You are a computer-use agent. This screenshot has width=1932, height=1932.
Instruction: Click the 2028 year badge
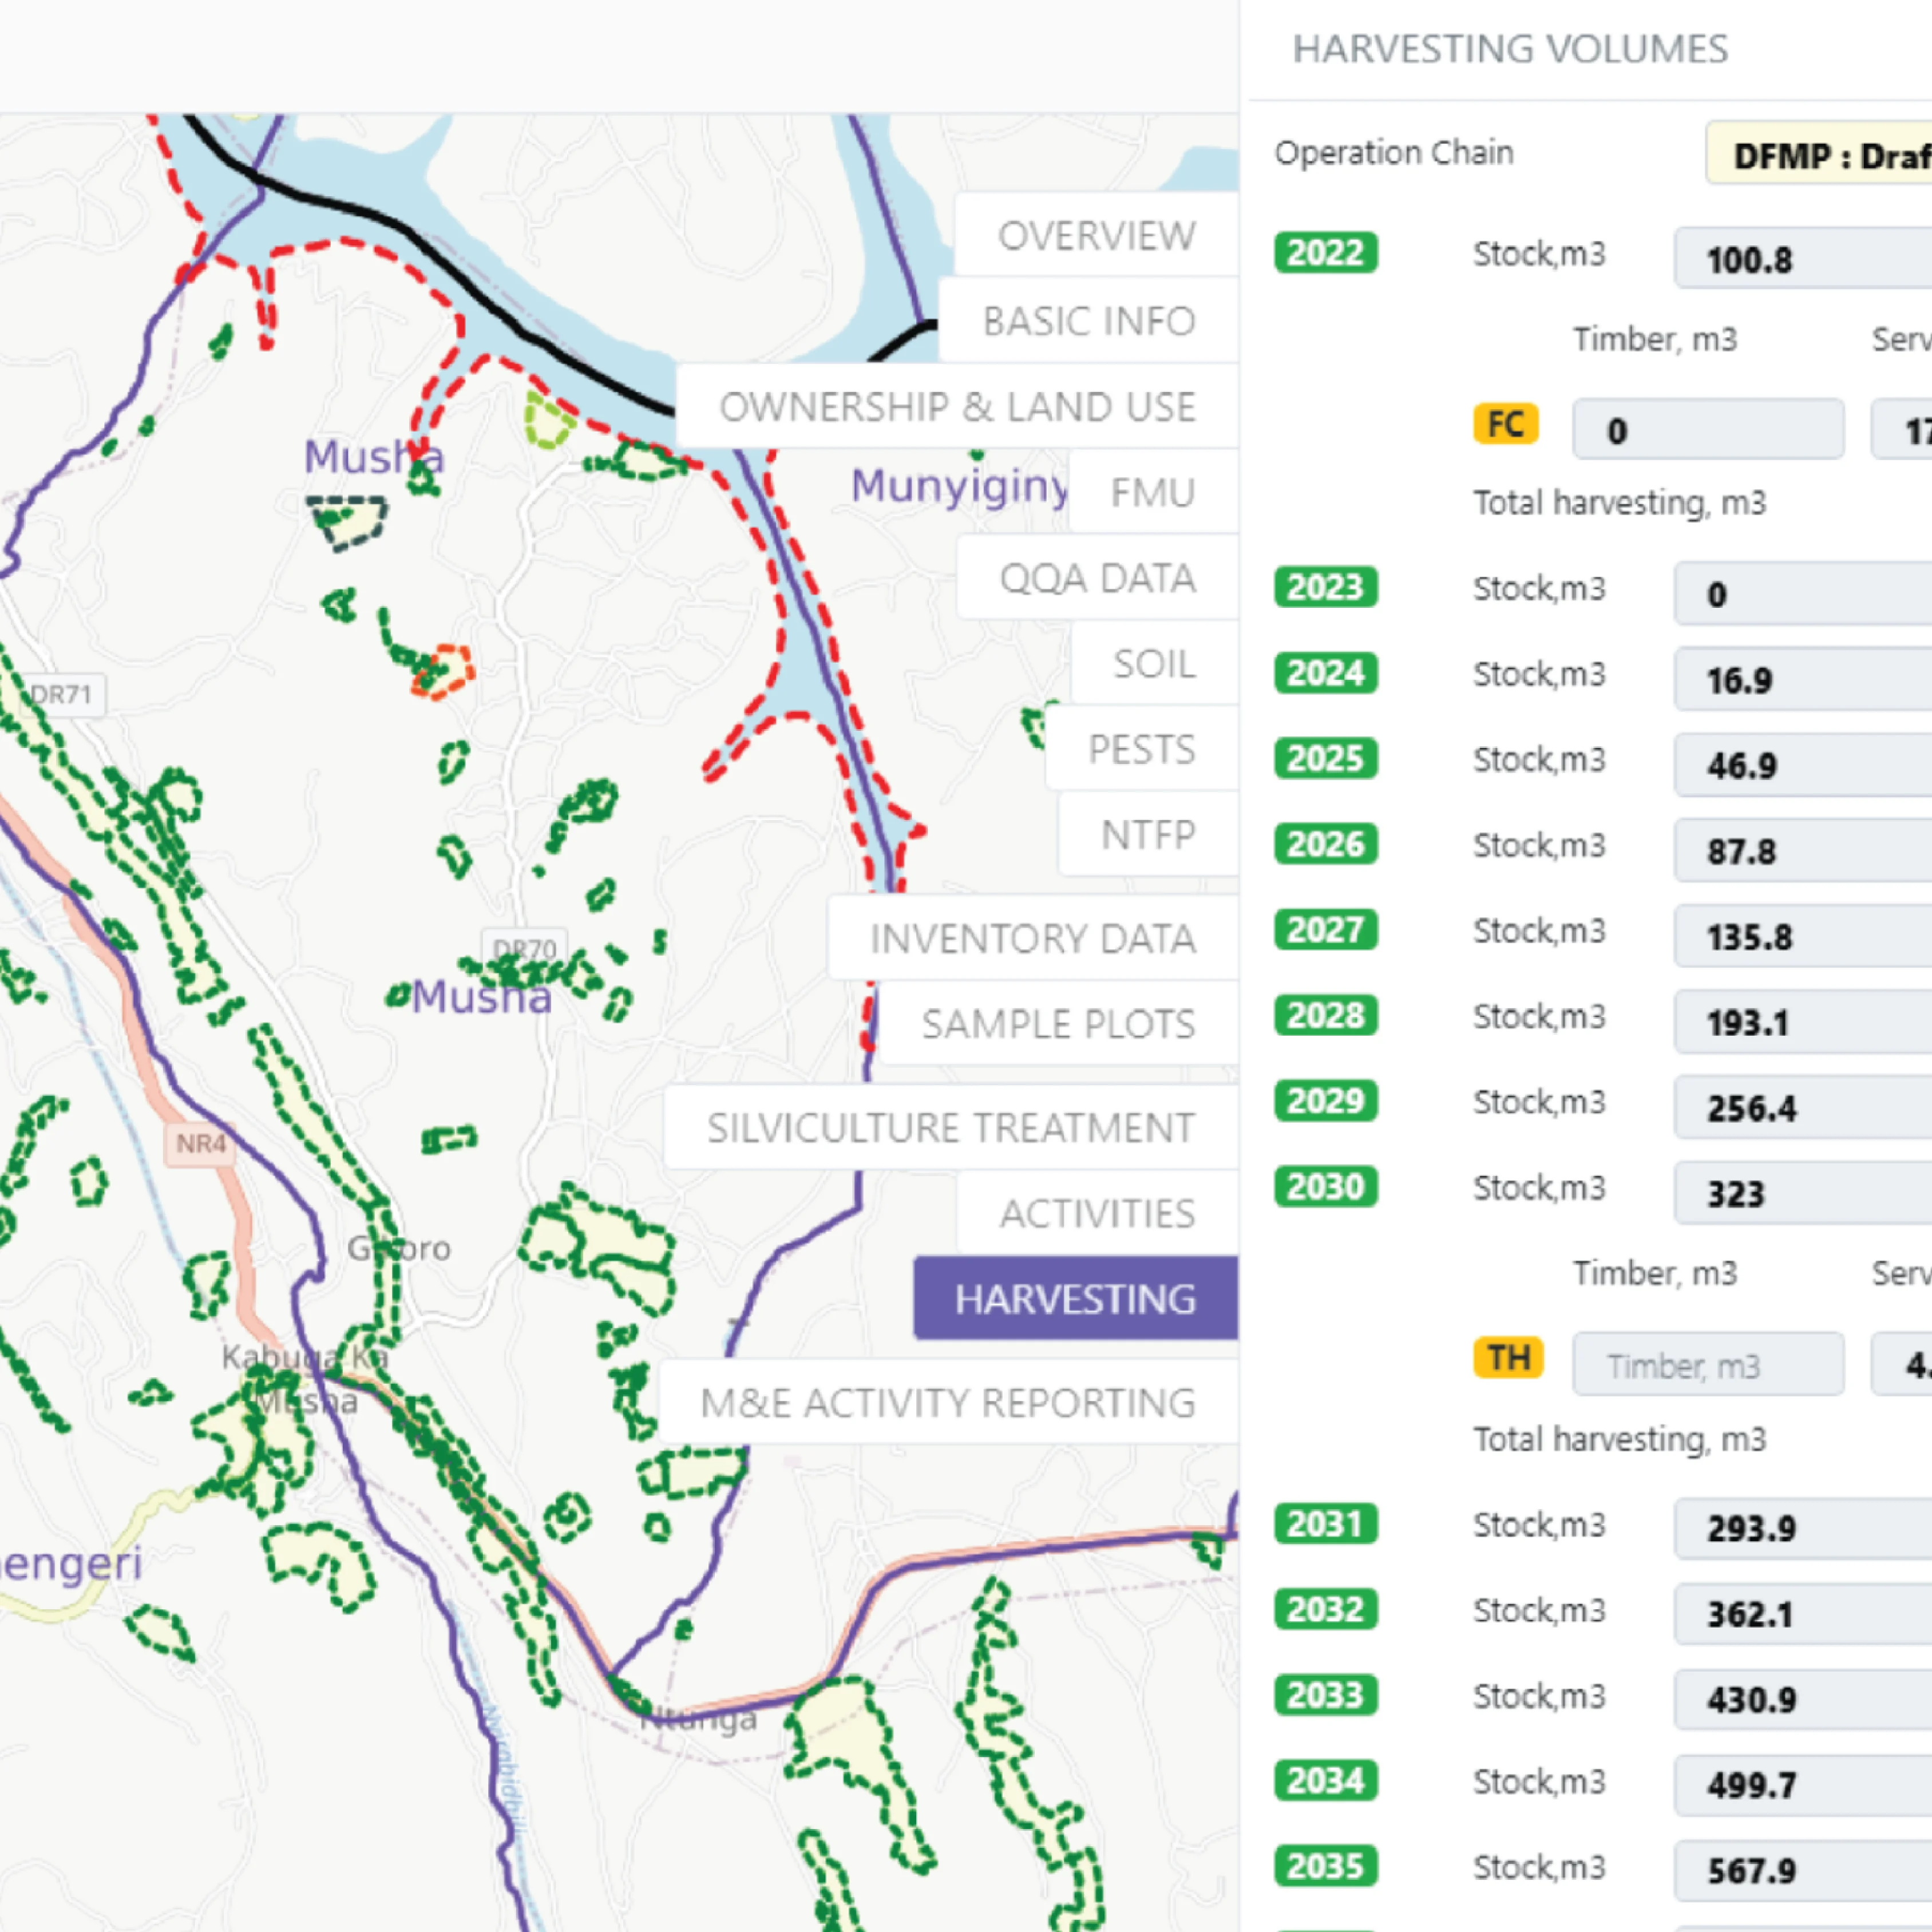pyautogui.click(x=1325, y=1016)
